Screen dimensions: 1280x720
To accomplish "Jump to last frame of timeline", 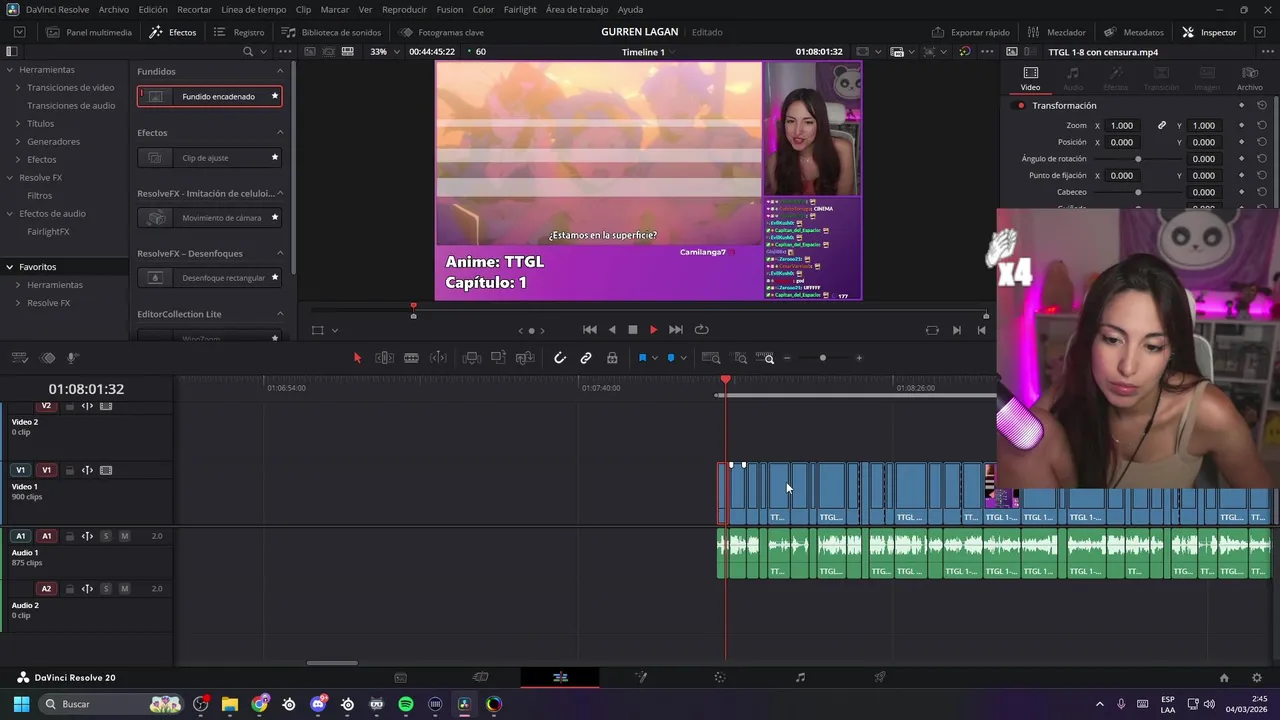I will [676, 330].
